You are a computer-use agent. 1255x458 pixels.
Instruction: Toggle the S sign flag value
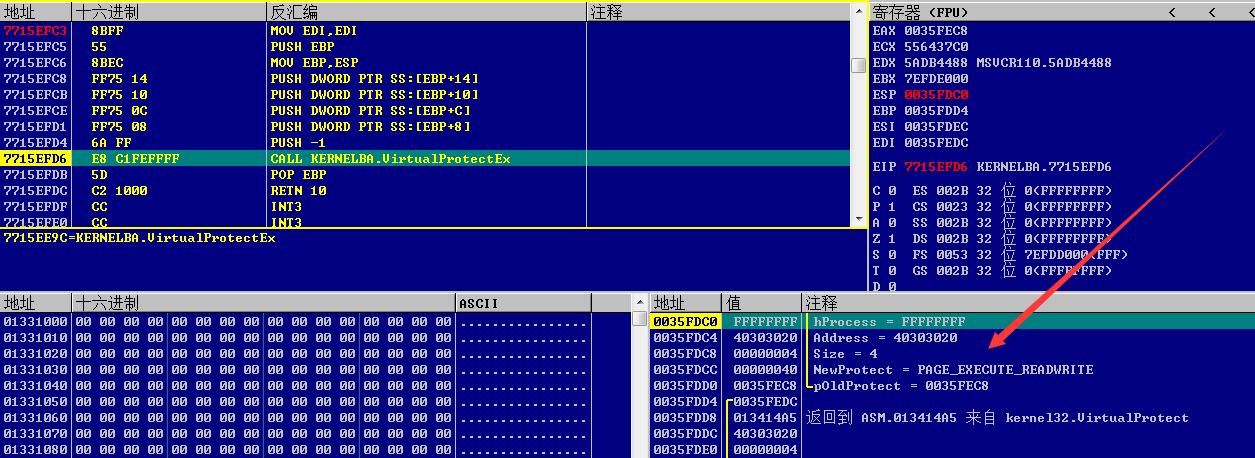[x=891, y=255]
